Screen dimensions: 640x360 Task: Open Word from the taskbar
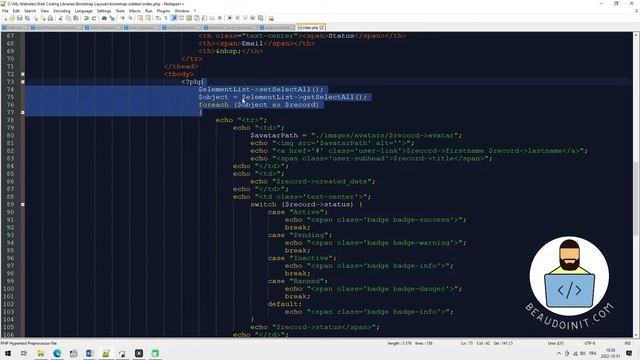coord(89,353)
